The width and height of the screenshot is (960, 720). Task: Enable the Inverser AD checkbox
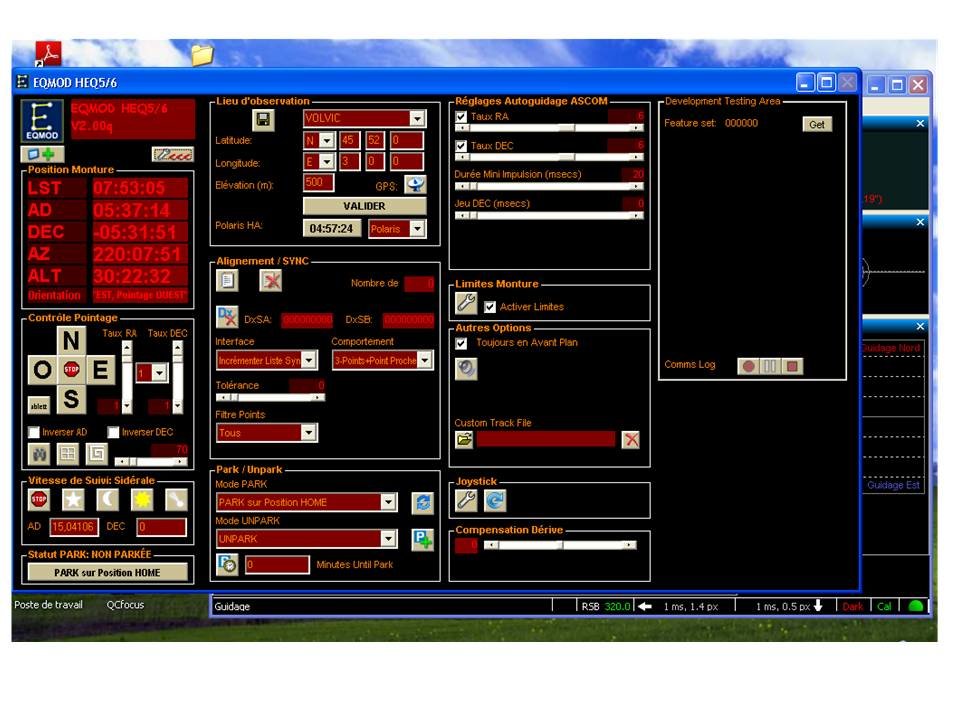(x=34, y=432)
